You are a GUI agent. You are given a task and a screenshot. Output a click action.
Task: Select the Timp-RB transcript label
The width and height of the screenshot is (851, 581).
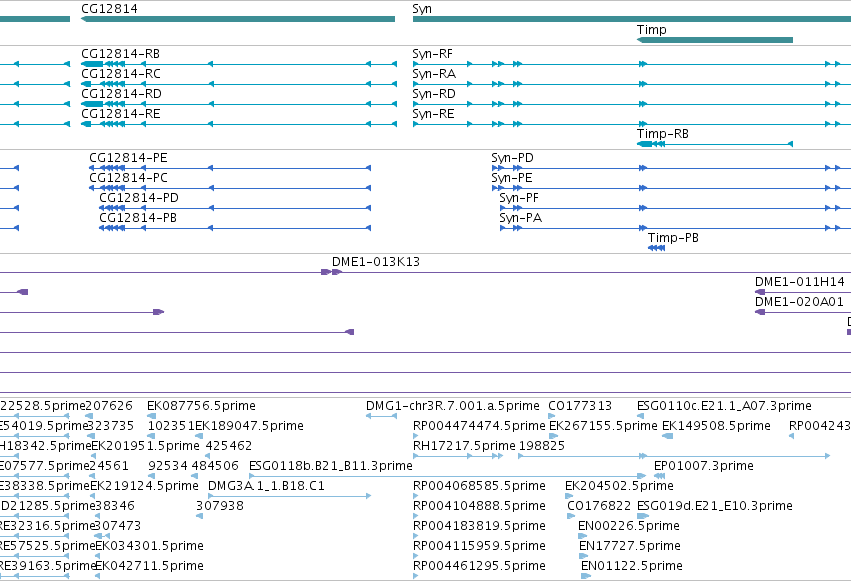click(x=663, y=134)
